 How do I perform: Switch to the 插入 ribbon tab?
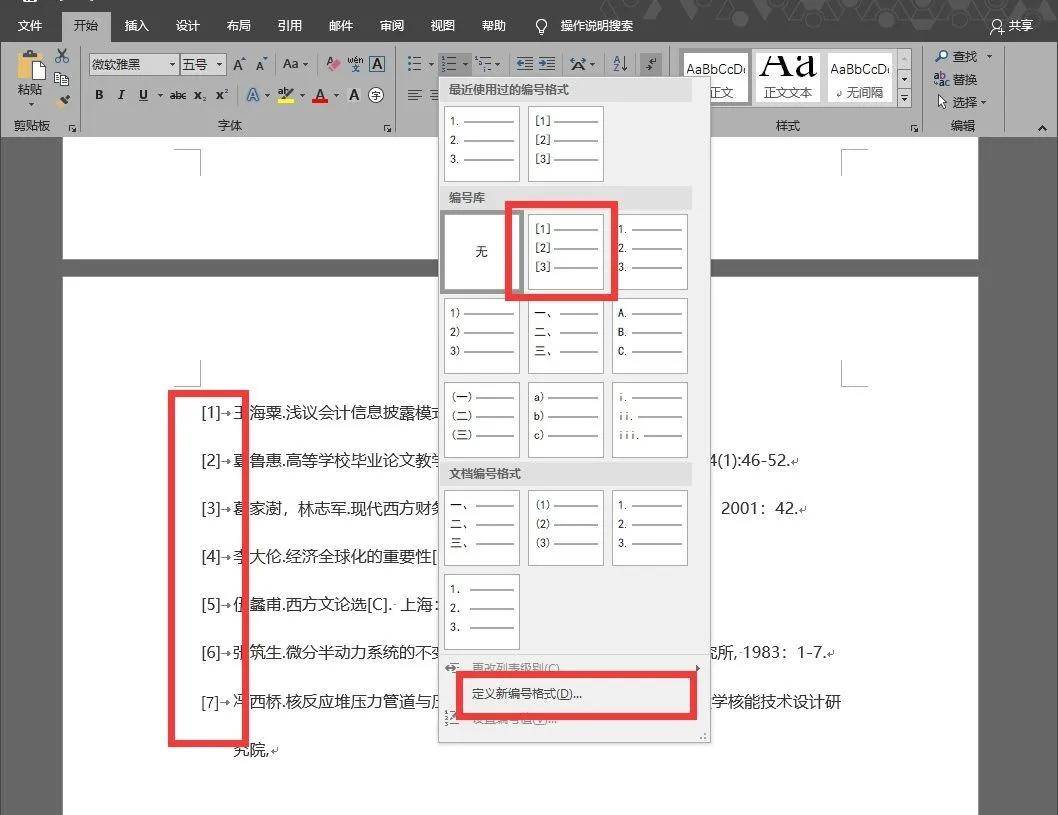(x=136, y=26)
